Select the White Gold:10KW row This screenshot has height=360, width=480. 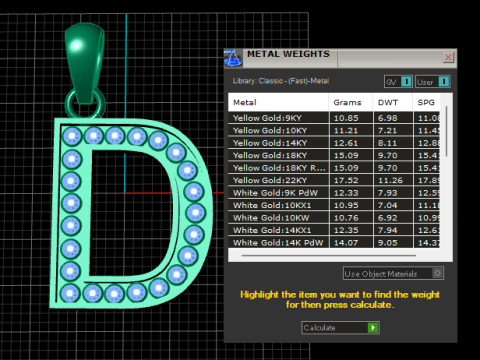click(x=334, y=218)
